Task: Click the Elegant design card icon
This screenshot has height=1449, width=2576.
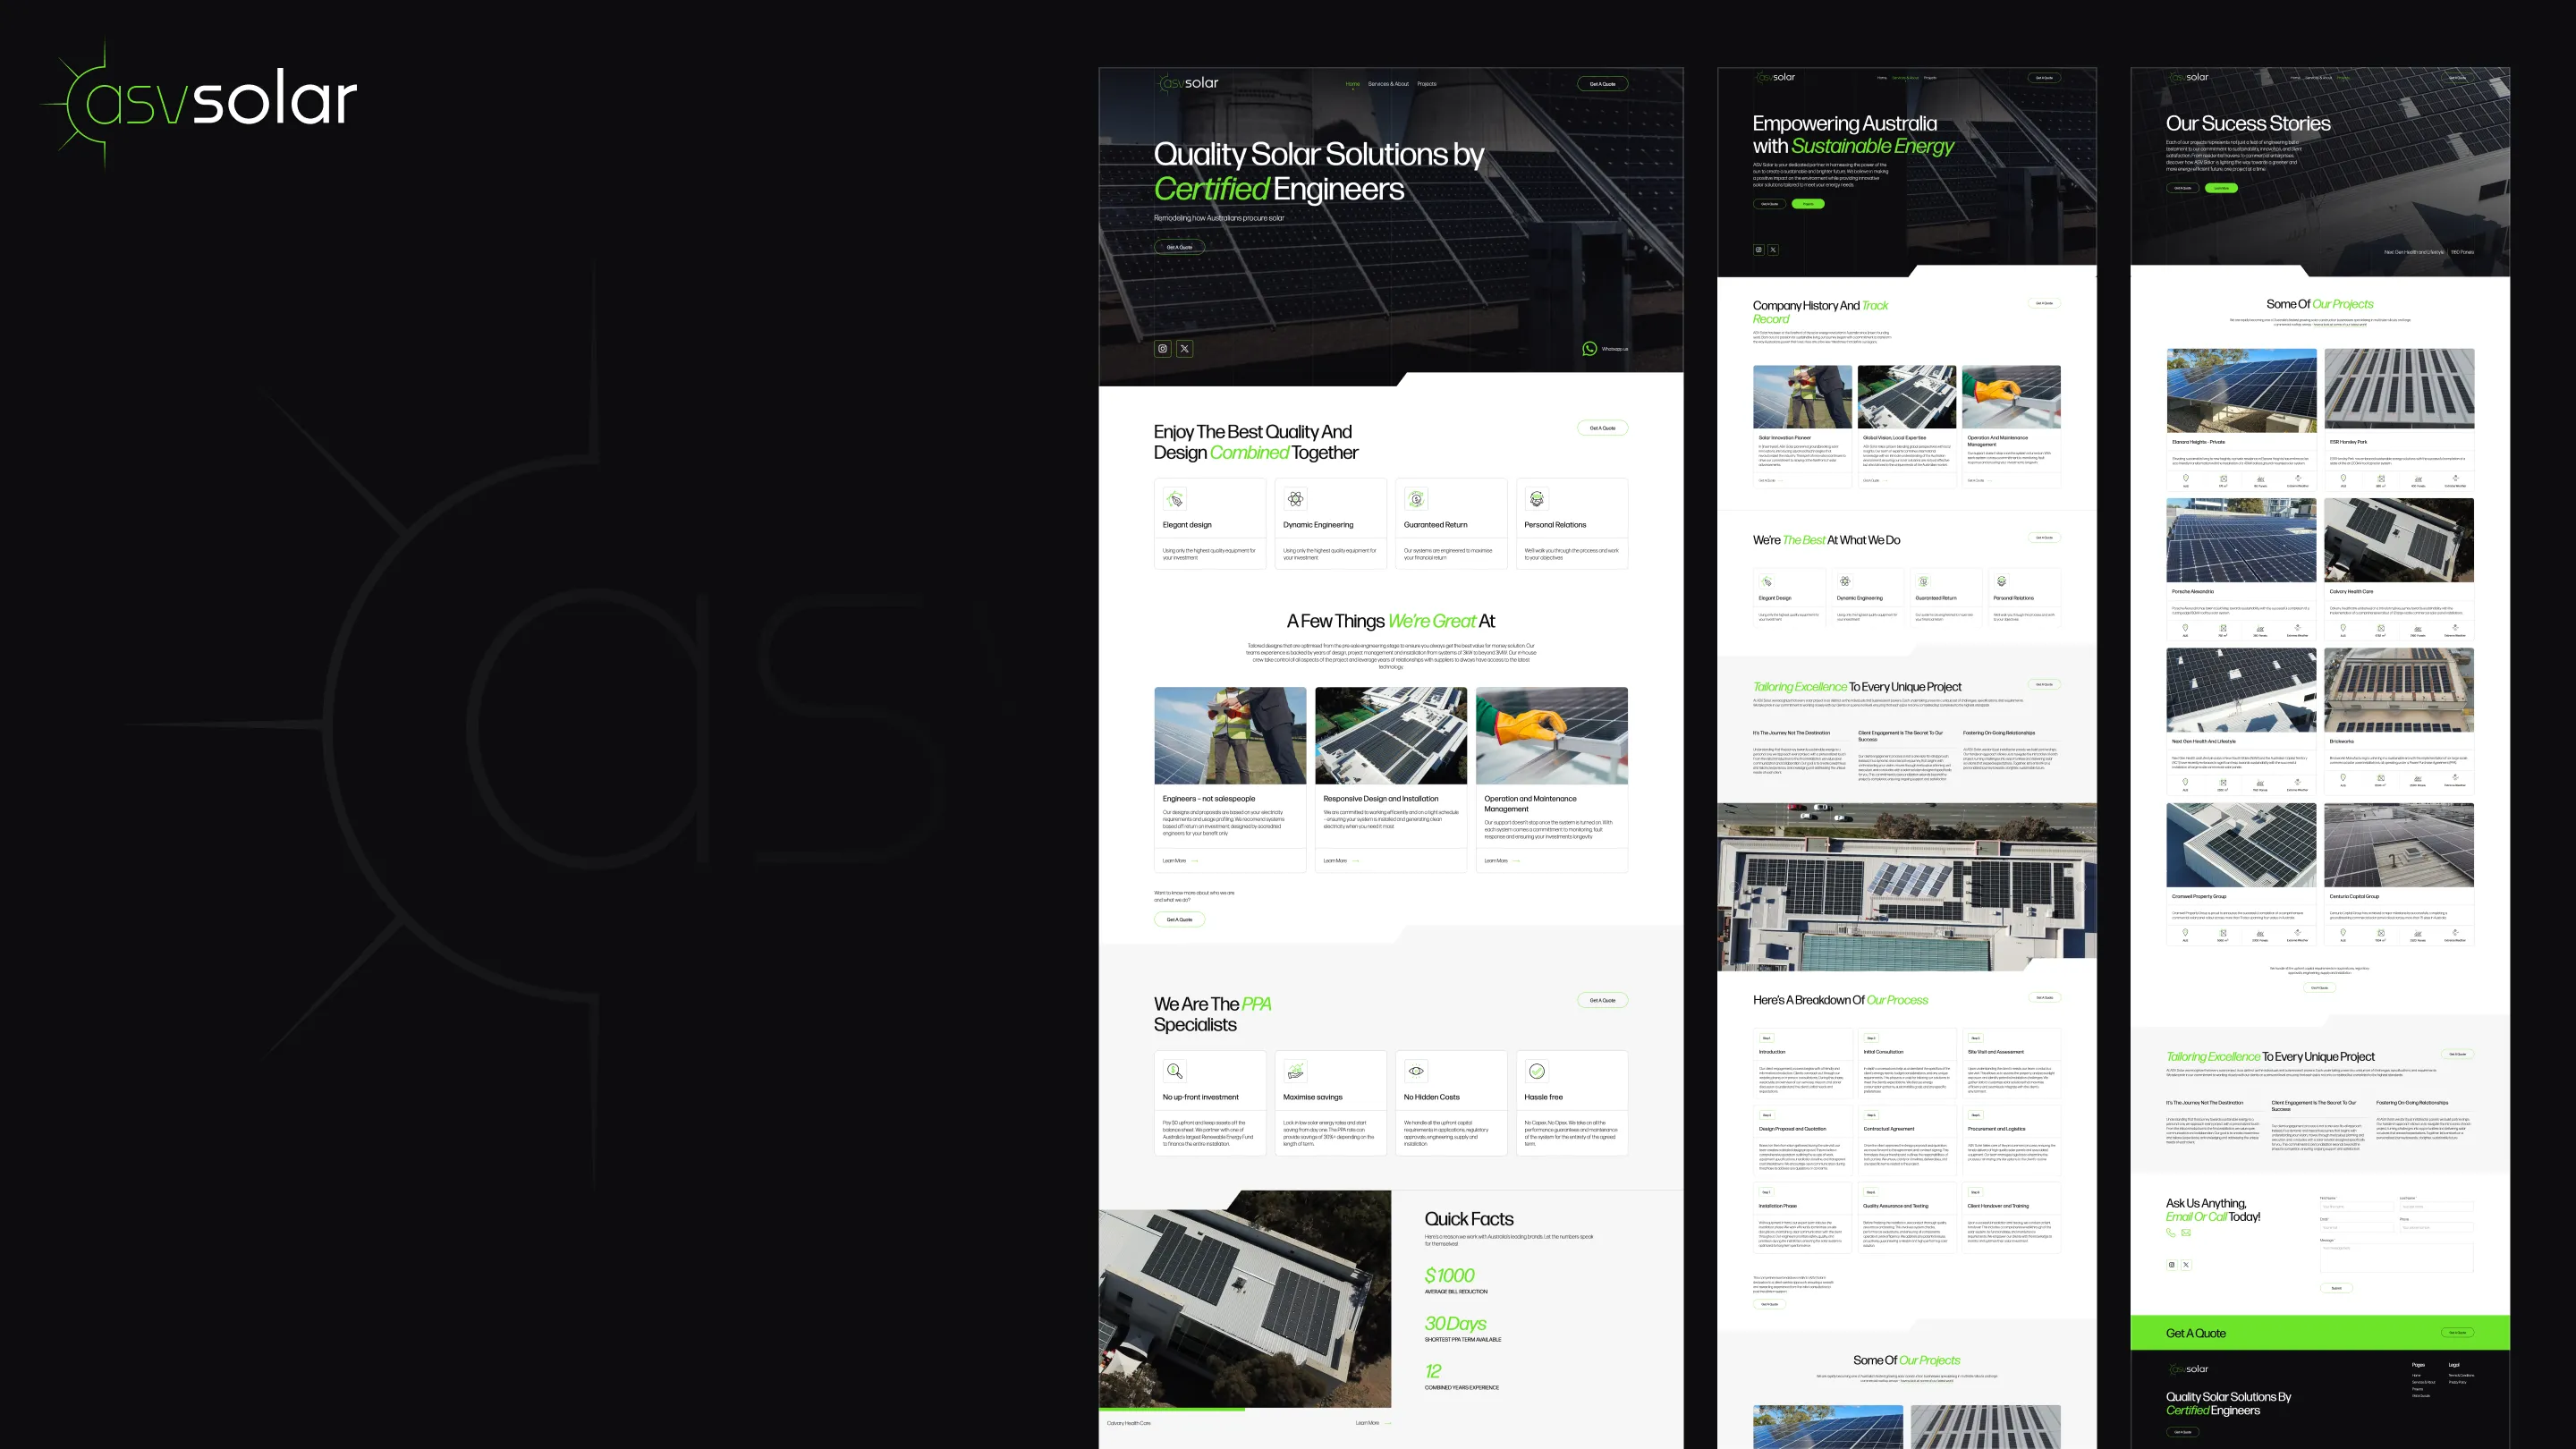Action: pyautogui.click(x=1176, y=499)
